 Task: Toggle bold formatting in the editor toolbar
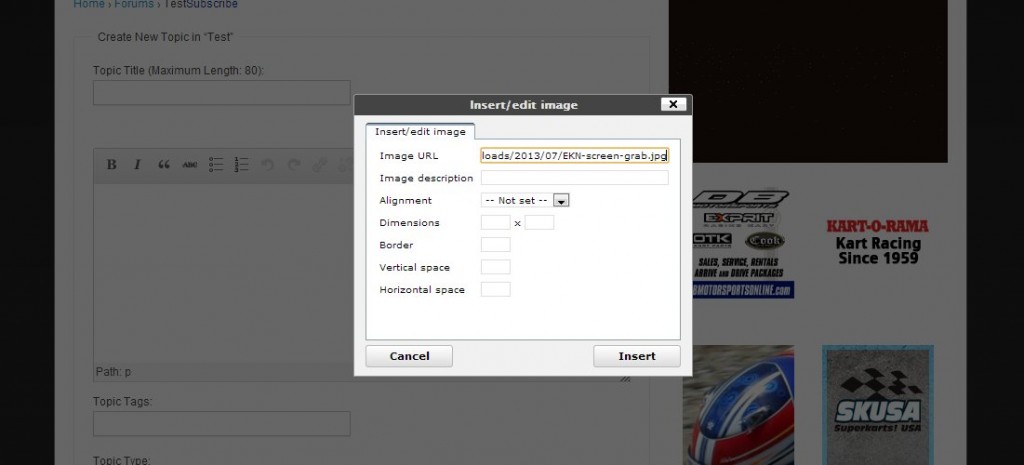(x=112, y=165)
